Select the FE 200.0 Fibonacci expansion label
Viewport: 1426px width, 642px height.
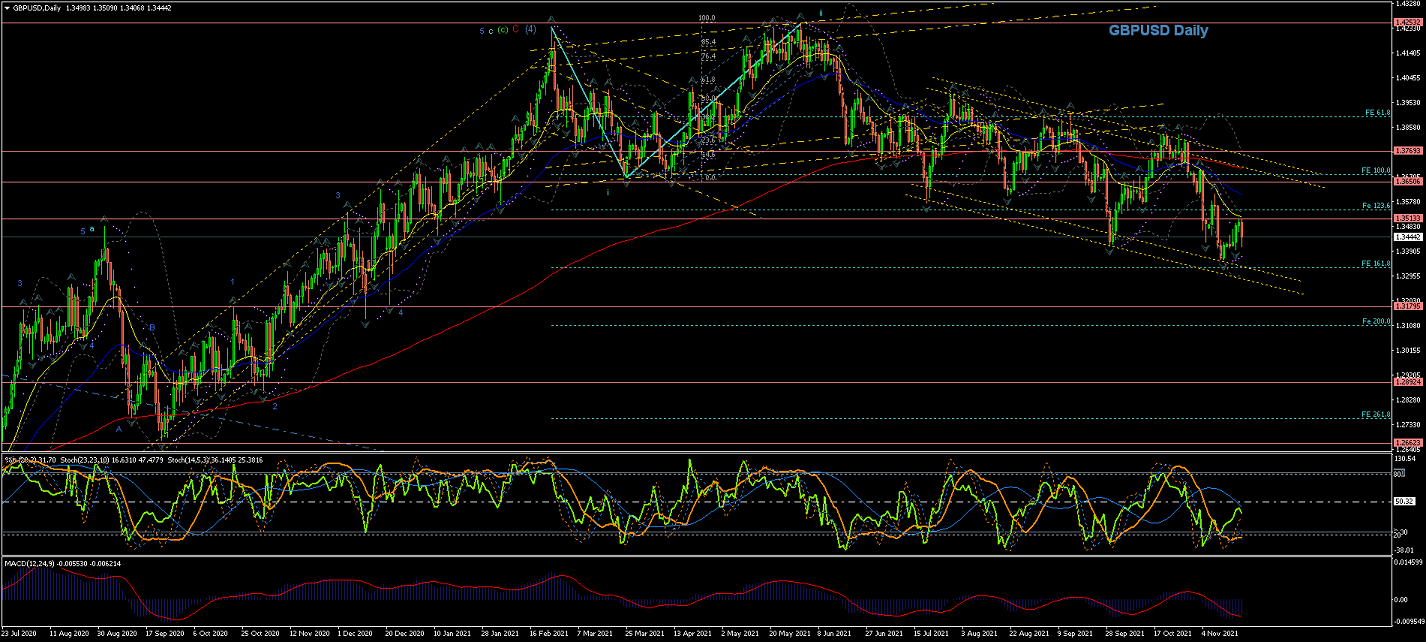click(1376, 322)
